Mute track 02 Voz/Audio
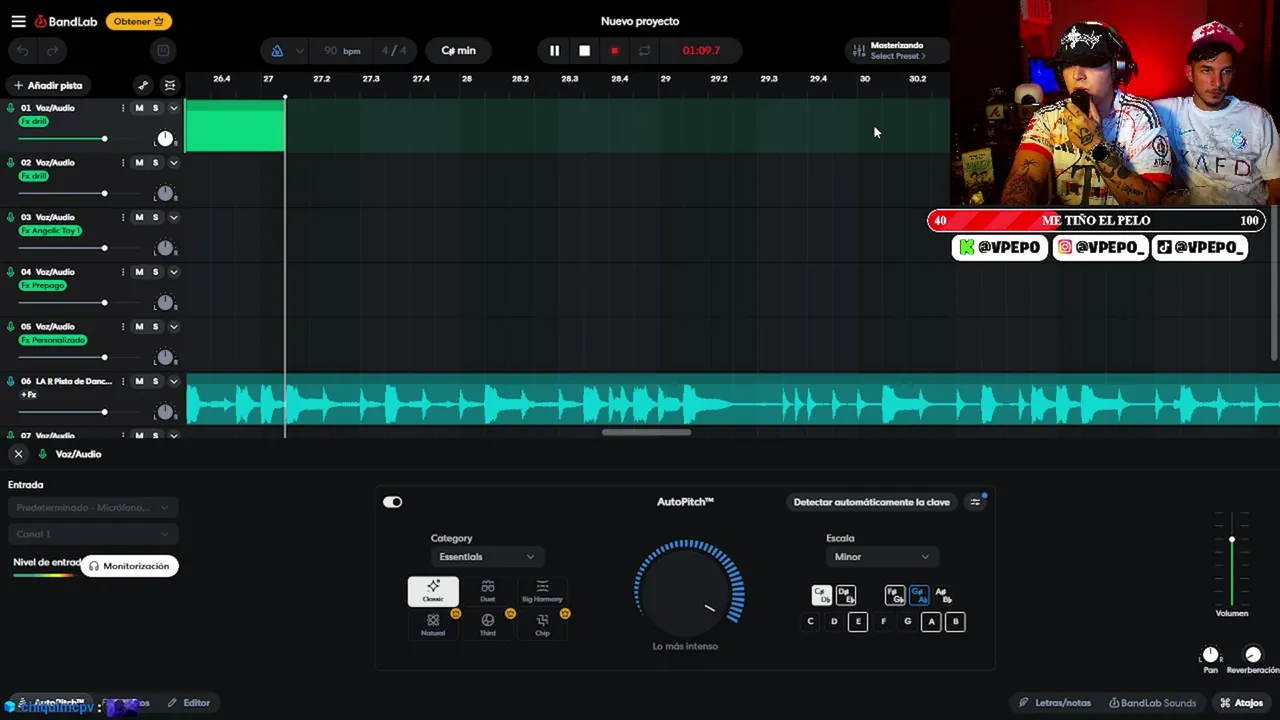This screenshot has height=720, width=1280. (x=139, y=162)
